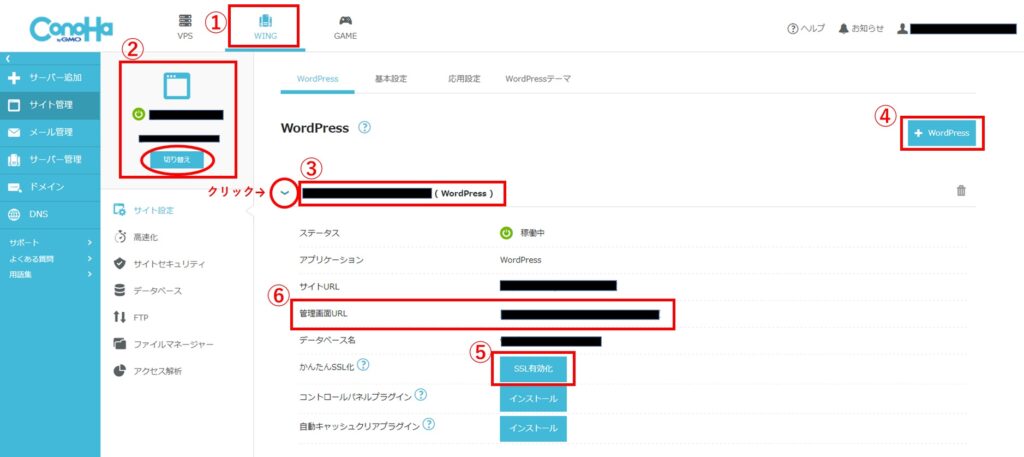This screenshot has height=457, width=1024.
Task: Open サイト管理 in sidebar
Action: point(50,105)
